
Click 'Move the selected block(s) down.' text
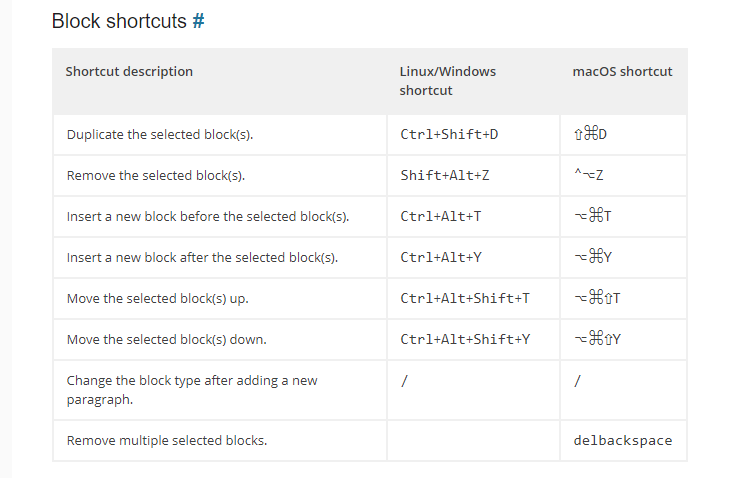(x=166, y=339)
